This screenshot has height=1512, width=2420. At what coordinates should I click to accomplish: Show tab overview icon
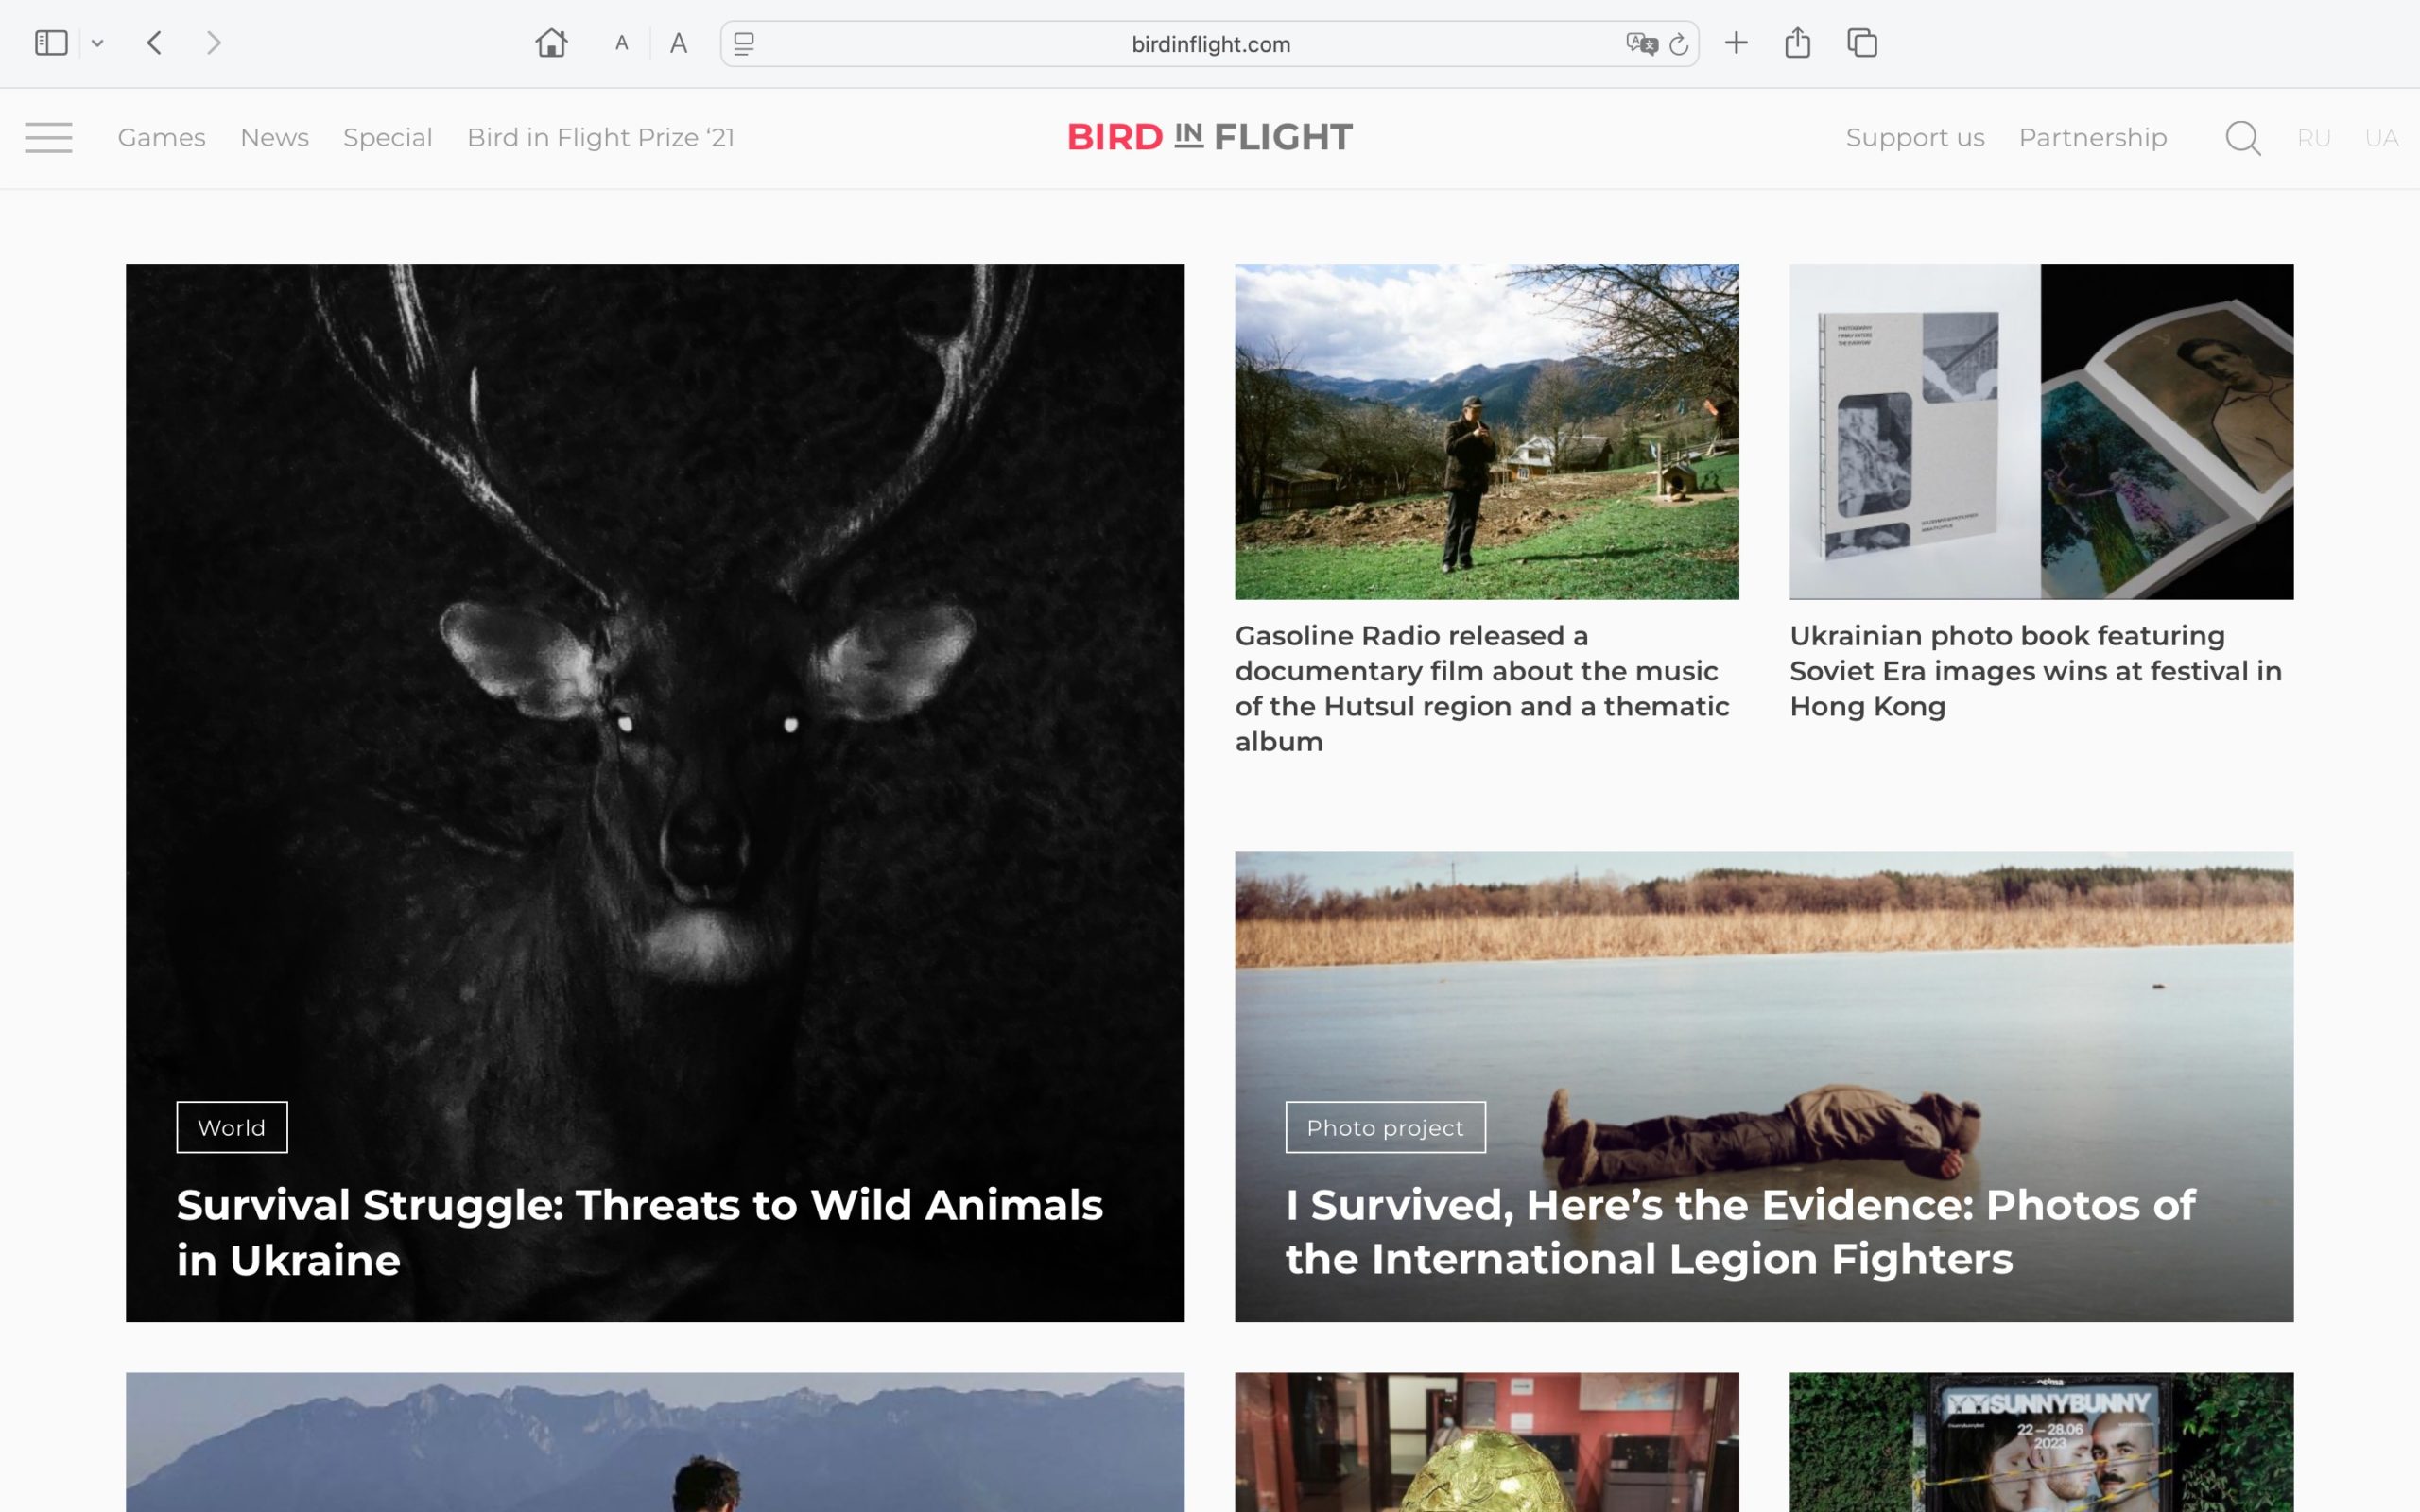click(x=1861, y=43)
